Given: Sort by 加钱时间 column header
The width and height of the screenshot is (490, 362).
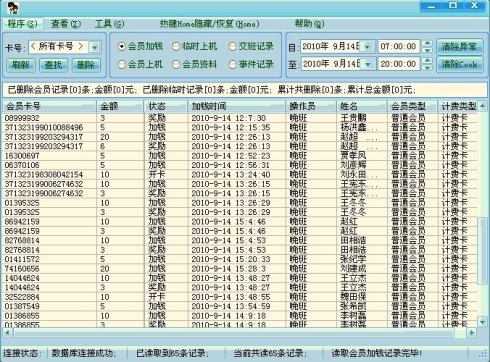Looking at the screenshot, I should 237,106.
